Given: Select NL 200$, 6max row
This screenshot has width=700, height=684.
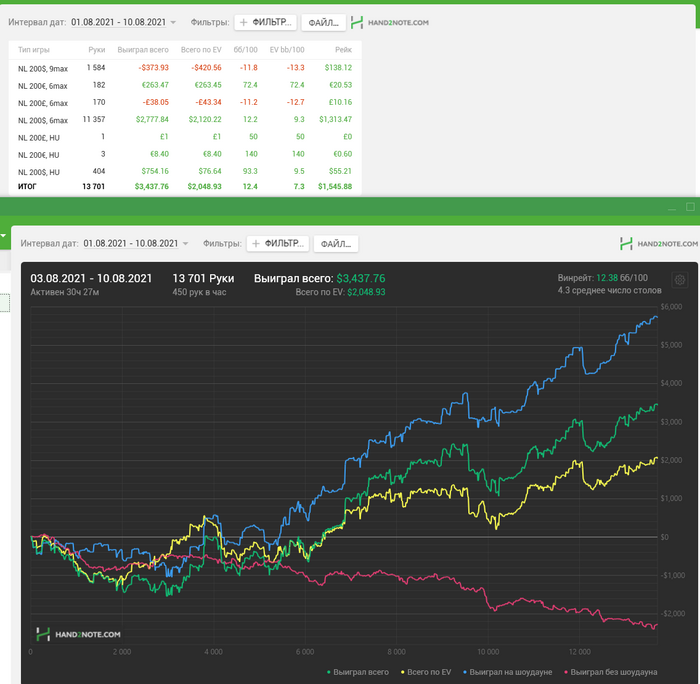Looking at the screenshot, I should click(x=185, y=120).
